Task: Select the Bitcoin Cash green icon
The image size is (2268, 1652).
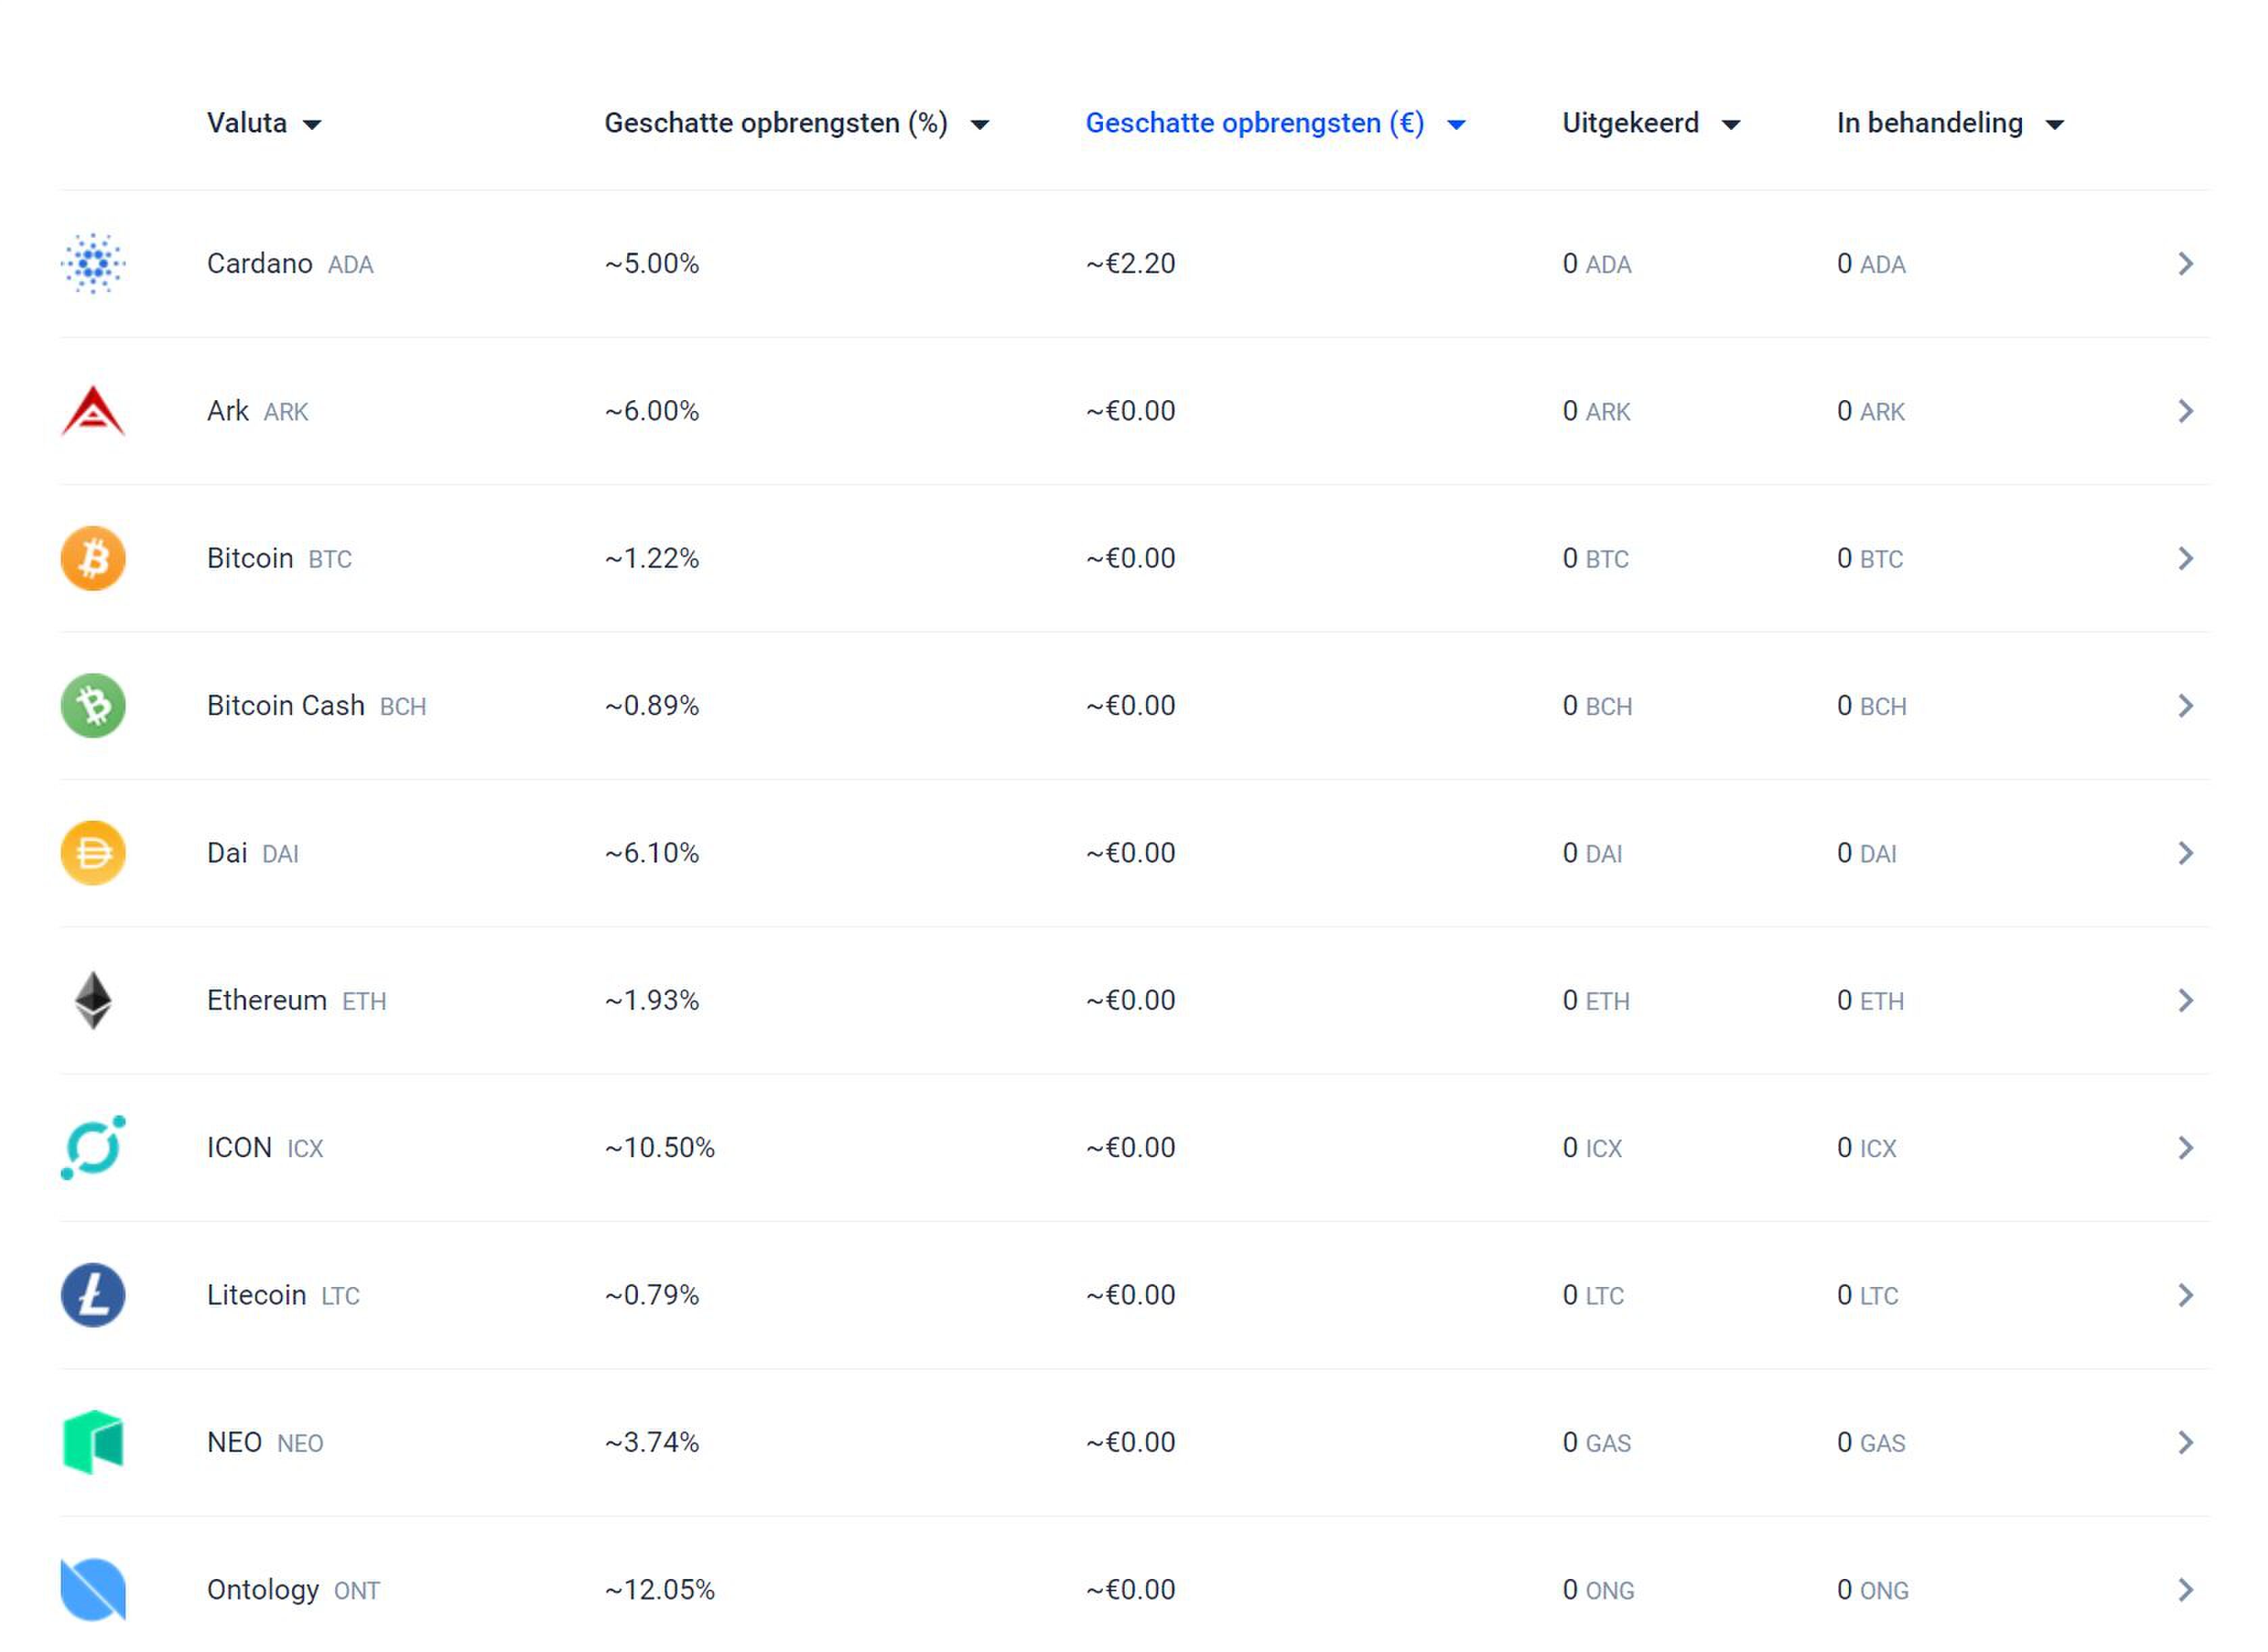Action: click(x=92, y=705)
